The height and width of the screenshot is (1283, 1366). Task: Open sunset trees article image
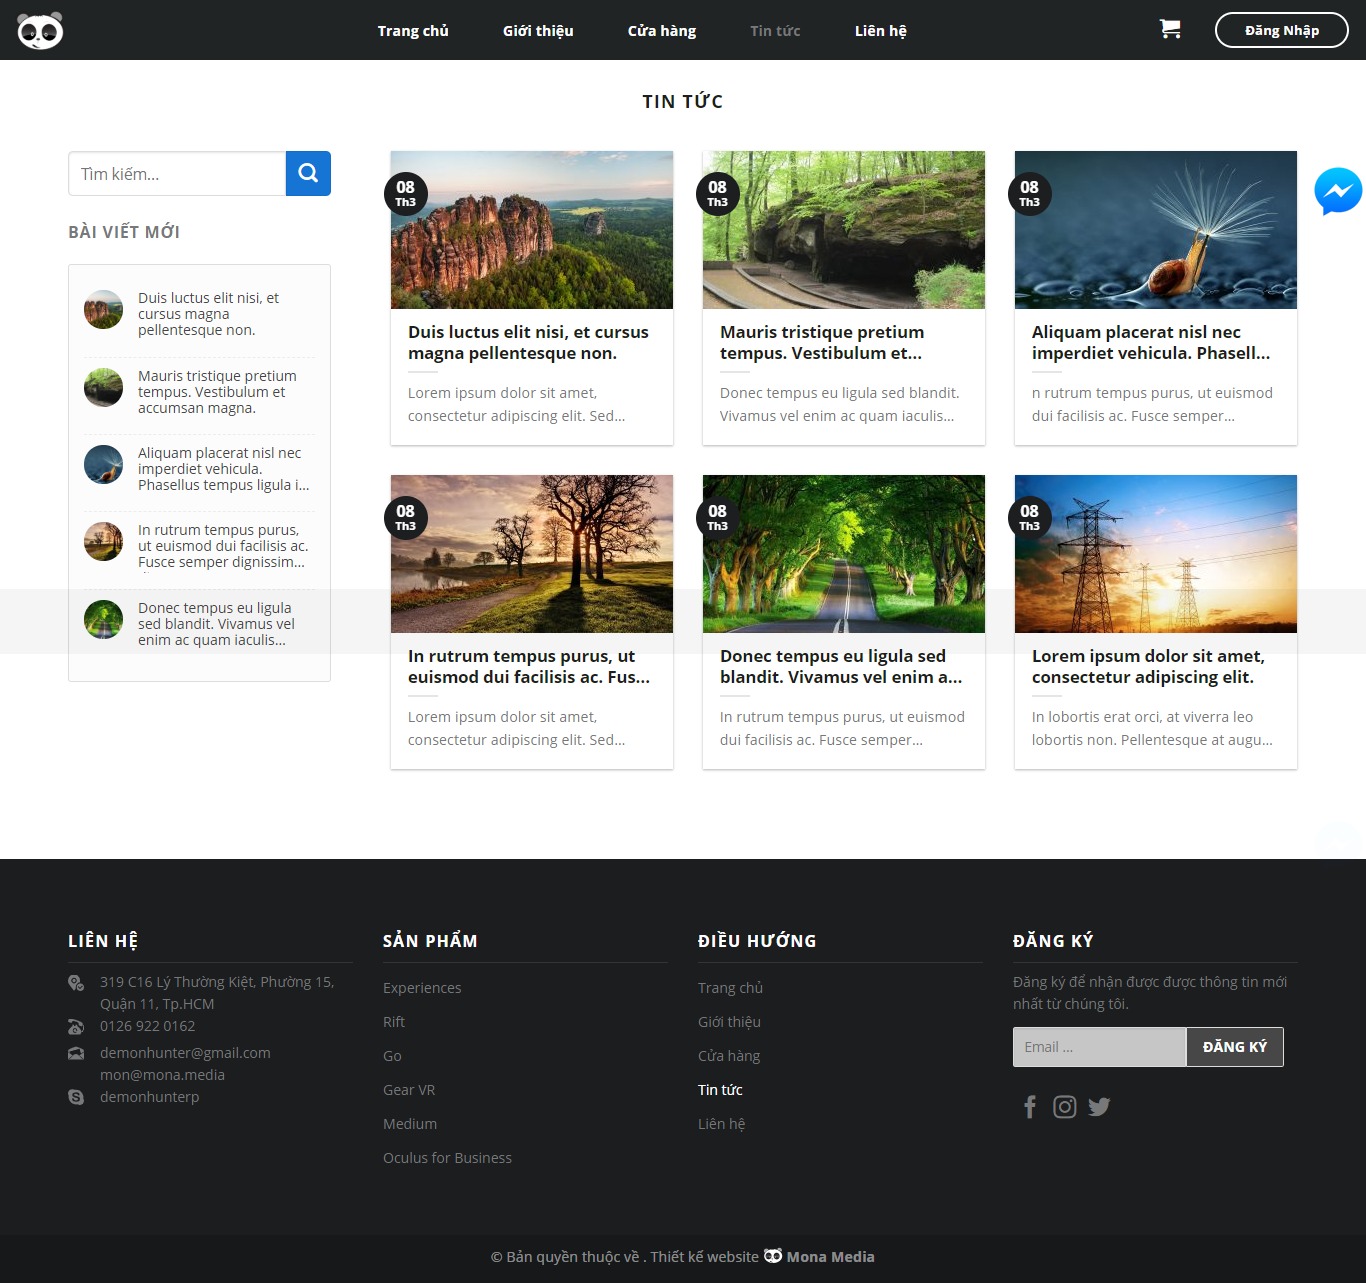[532, 554]
